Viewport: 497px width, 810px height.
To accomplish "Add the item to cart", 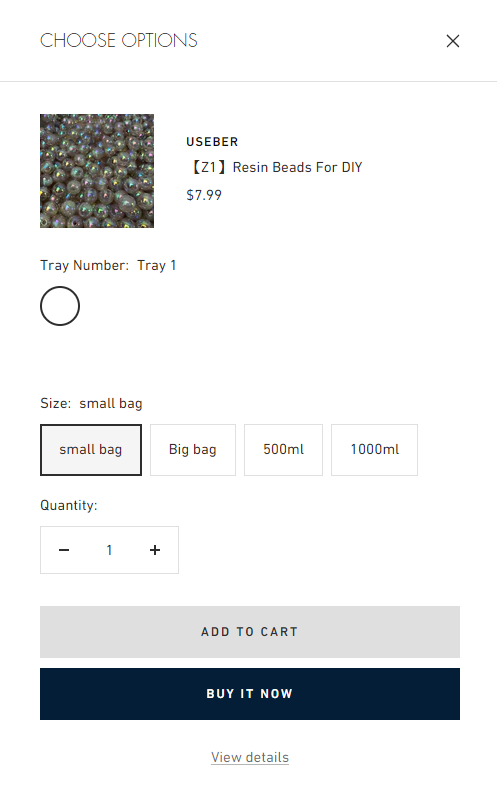I will [250, 632].
